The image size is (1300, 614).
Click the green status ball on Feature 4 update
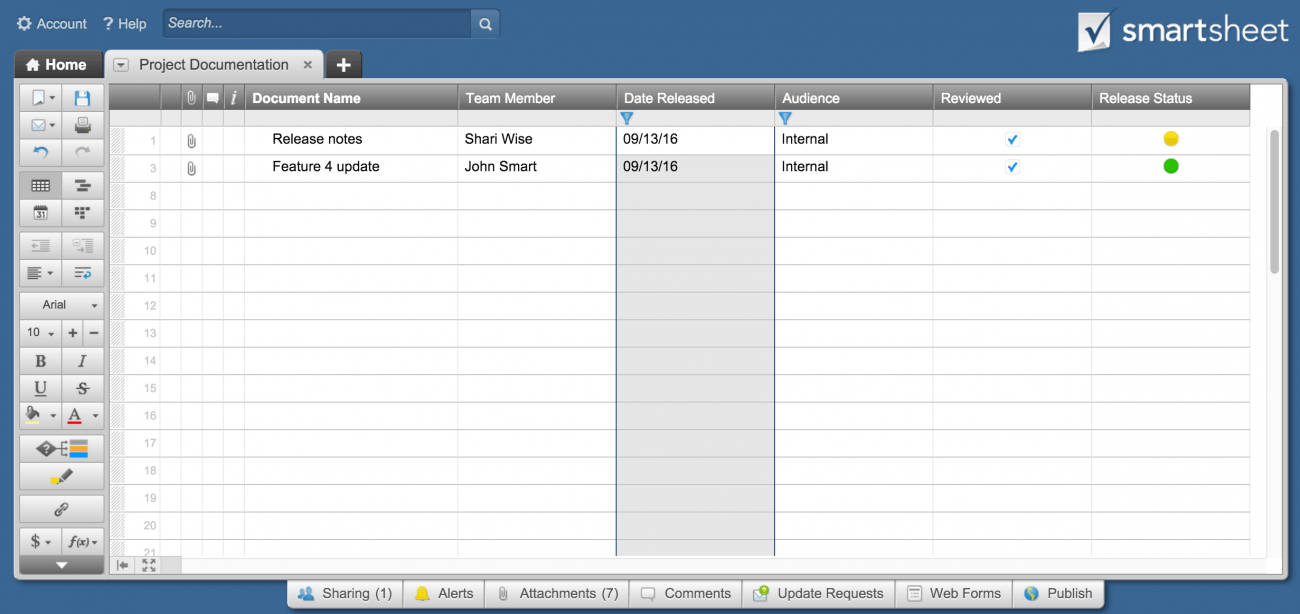1170,166
